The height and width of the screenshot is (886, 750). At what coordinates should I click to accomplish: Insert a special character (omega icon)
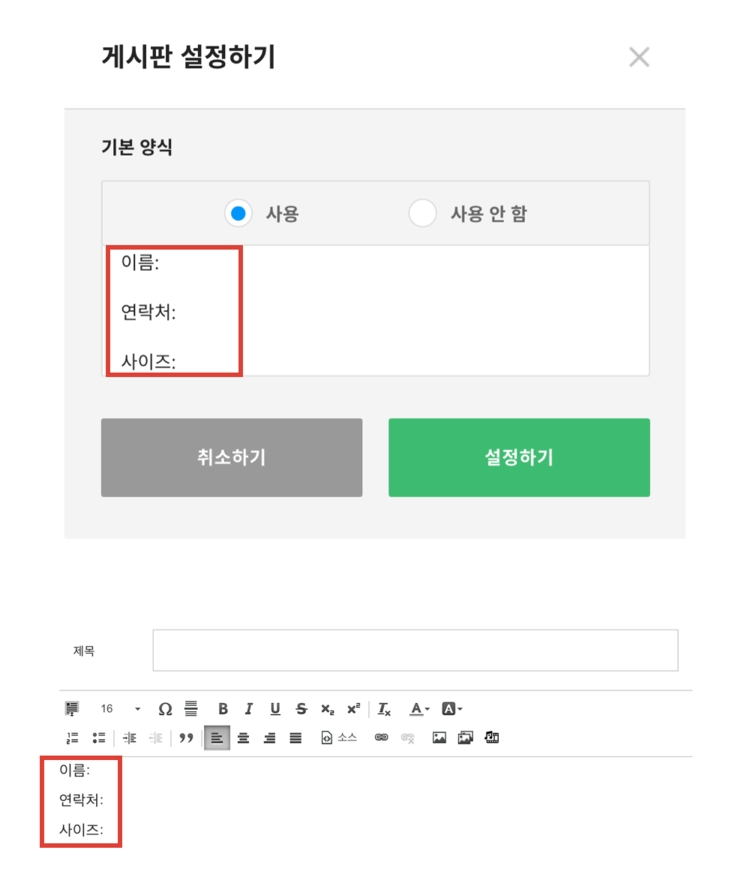[x=165, y=709]
